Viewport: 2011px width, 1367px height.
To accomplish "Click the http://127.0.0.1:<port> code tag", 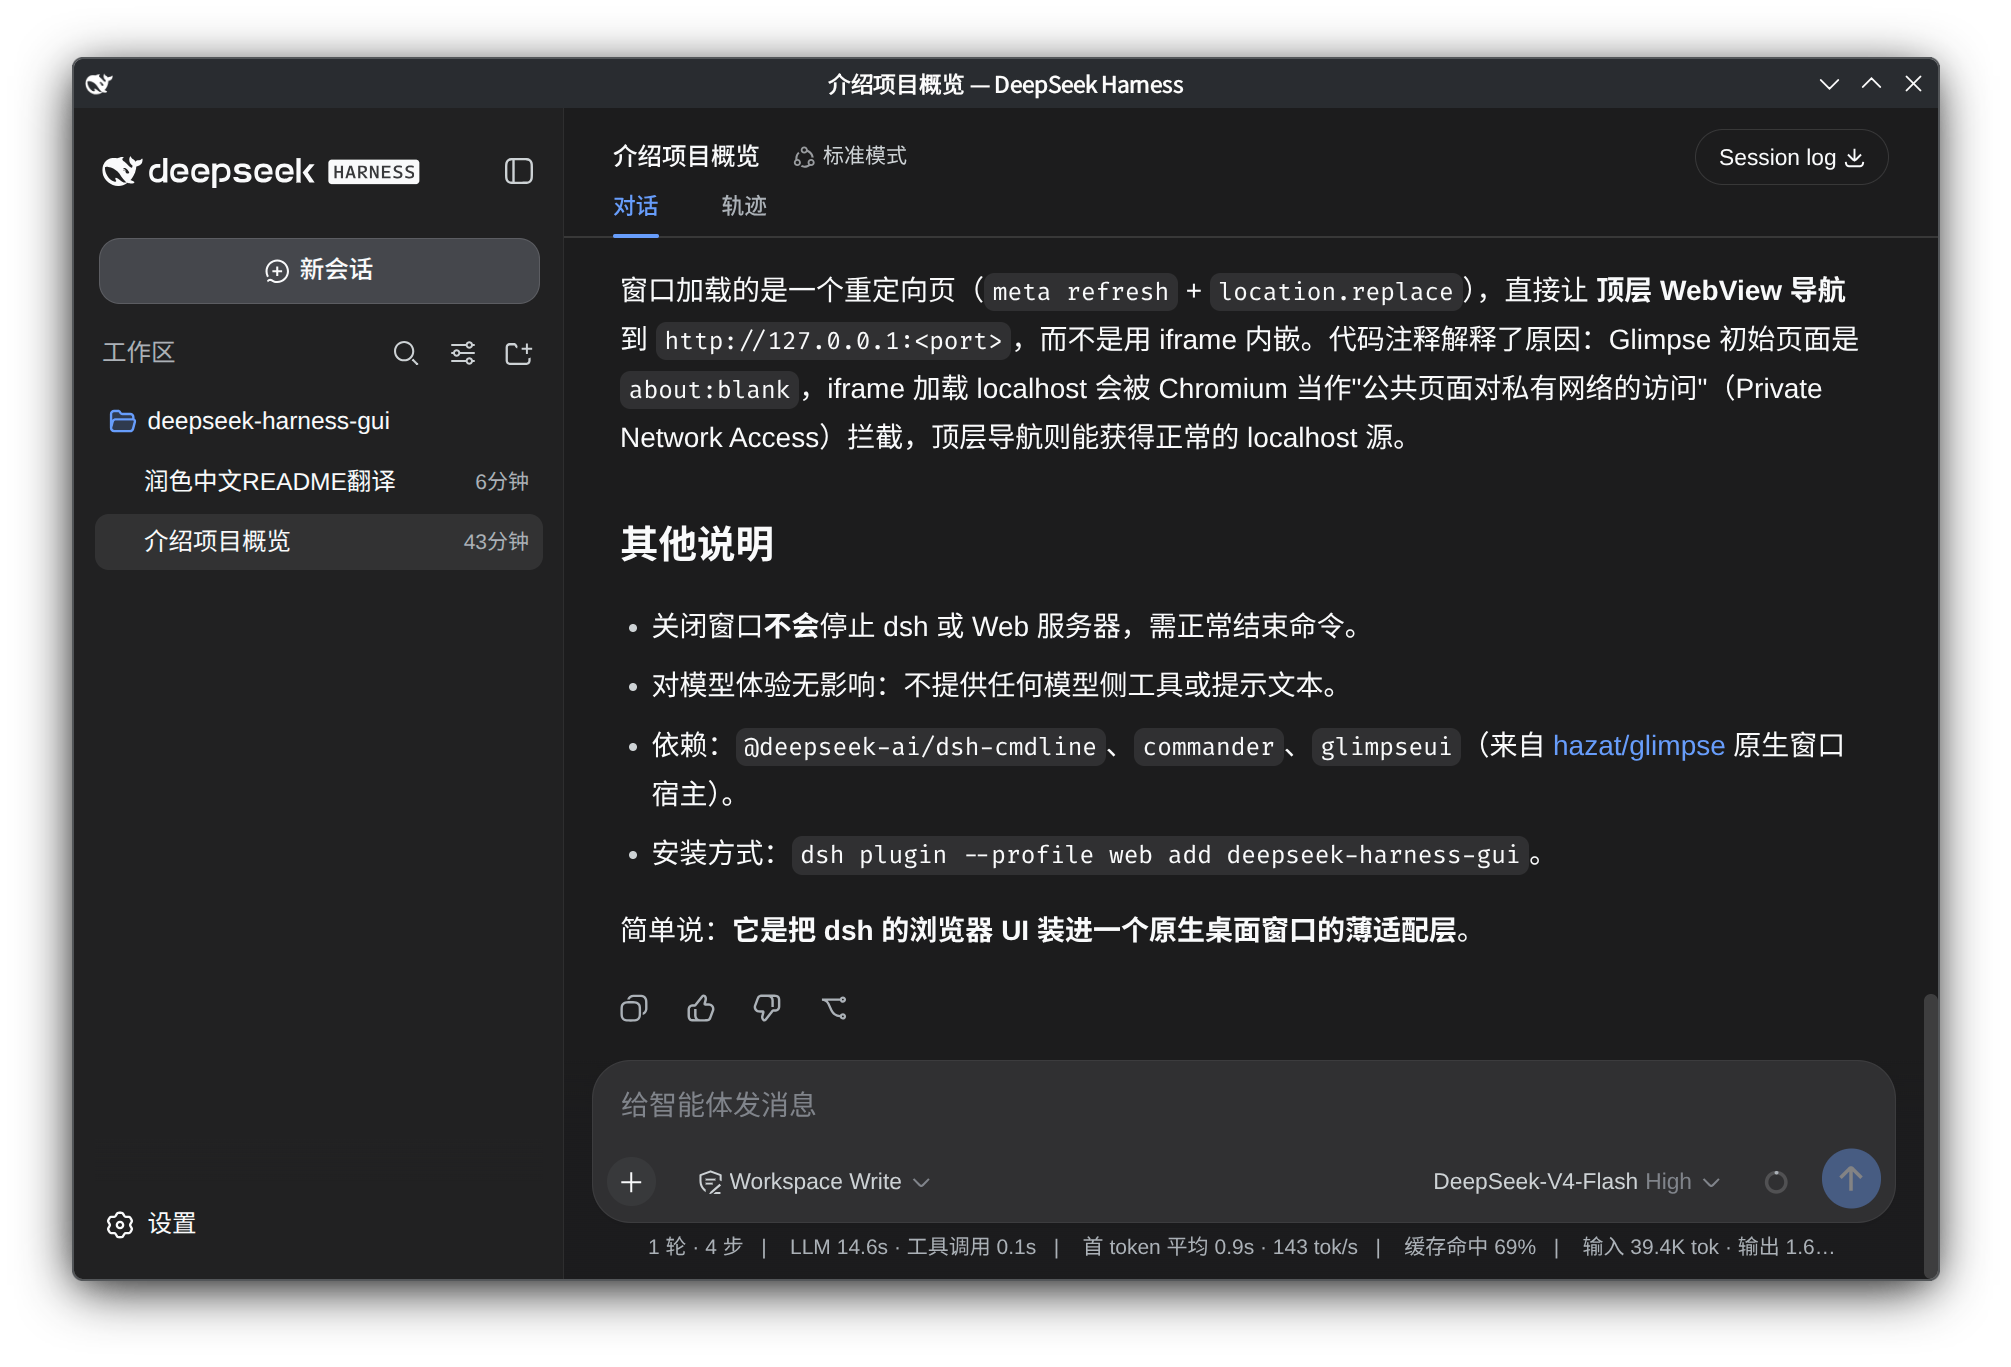I will click(x=833, y=341).
